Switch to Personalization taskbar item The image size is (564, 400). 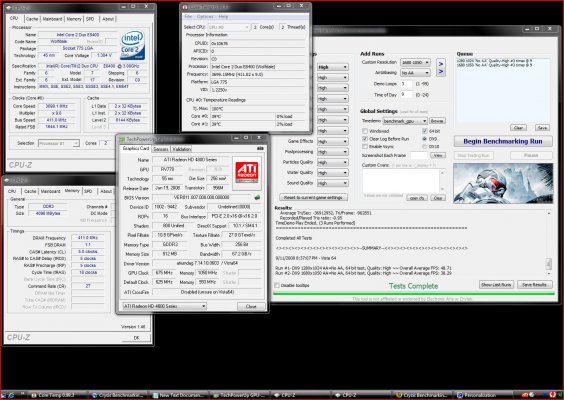483,395
